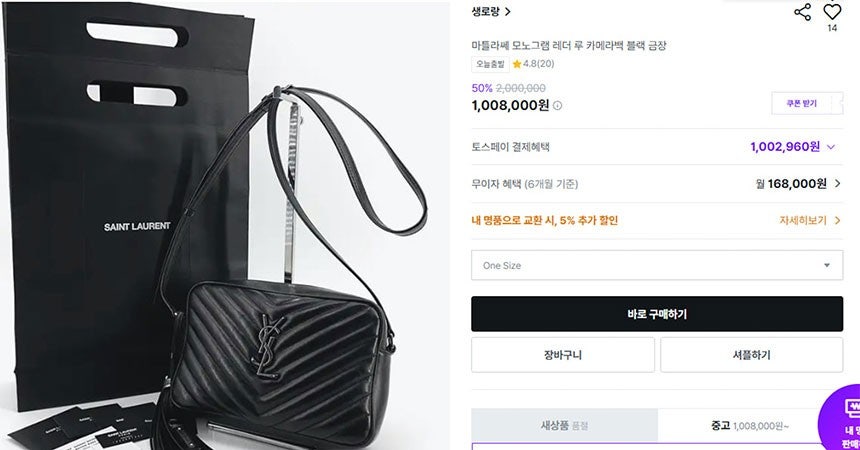Click 장바구니 button

click(563, 355)
